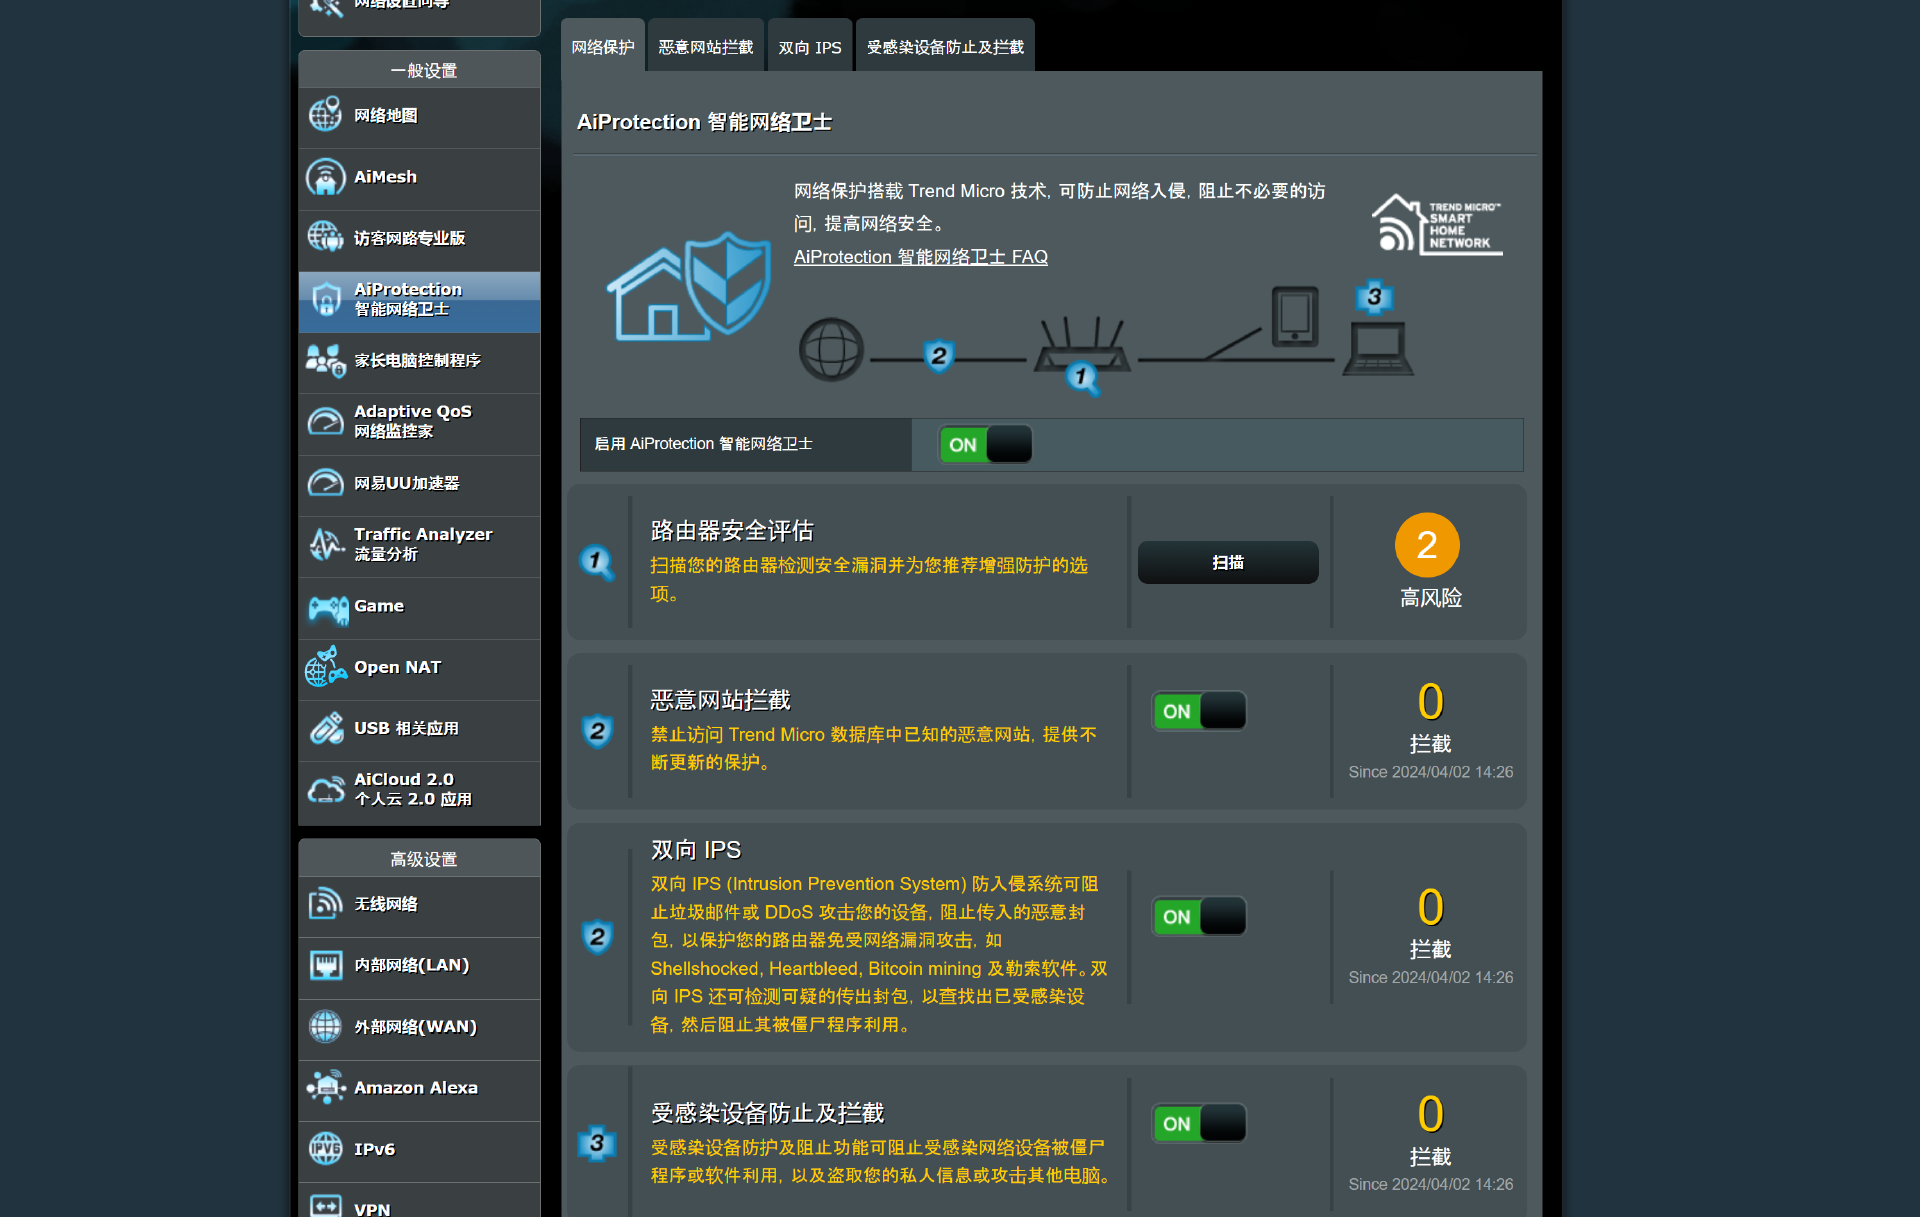
Task: Click the USB 相关应用 icon
Action: tap(325, 728)
